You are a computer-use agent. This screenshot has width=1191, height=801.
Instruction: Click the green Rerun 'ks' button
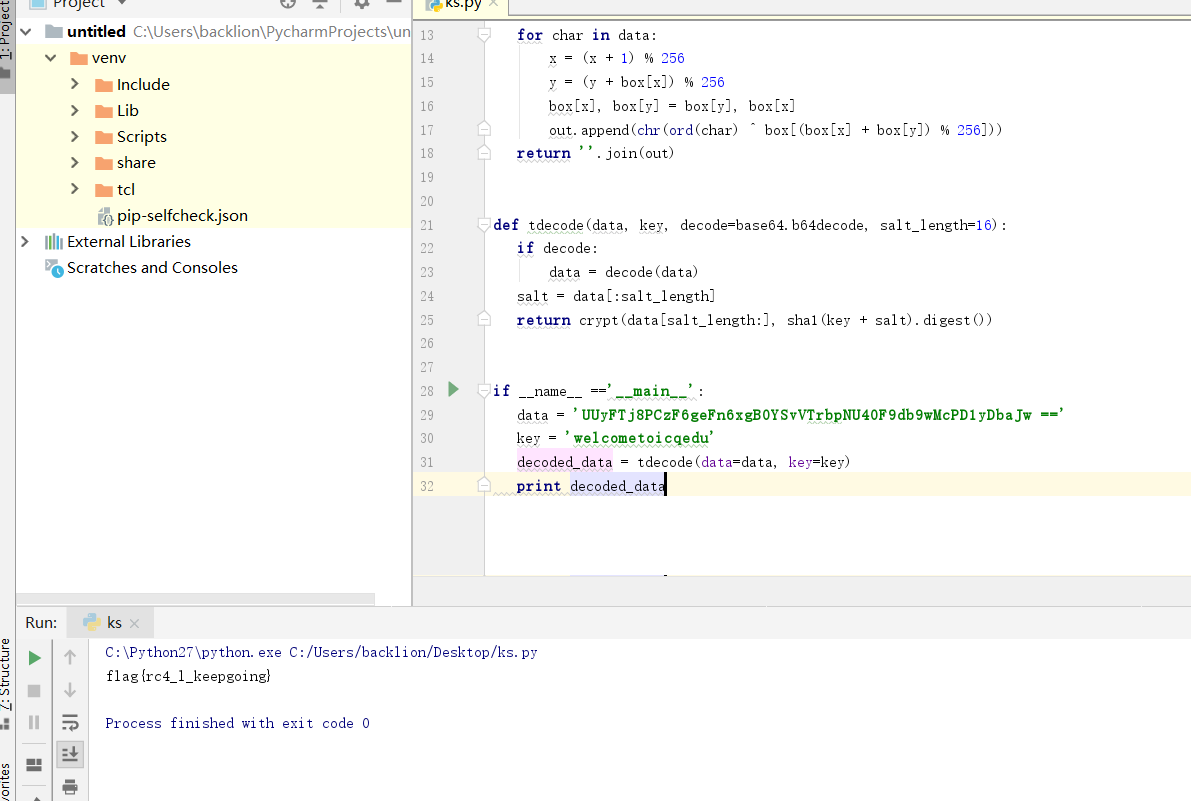(34, 658)
